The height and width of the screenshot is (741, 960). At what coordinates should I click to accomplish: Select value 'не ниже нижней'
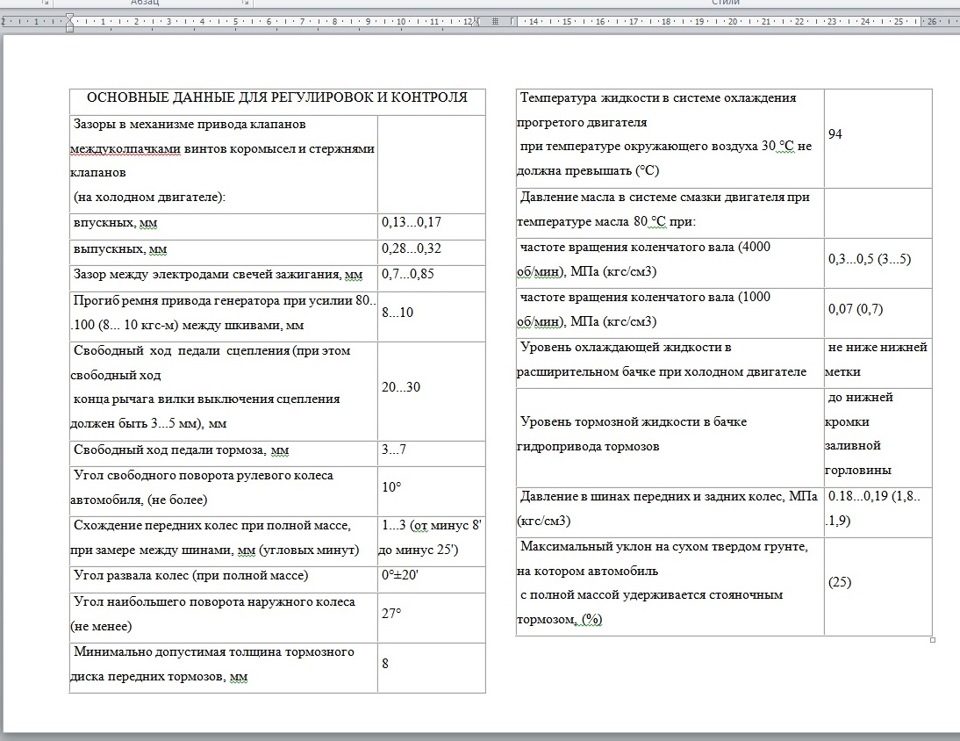tap(877, 347)
